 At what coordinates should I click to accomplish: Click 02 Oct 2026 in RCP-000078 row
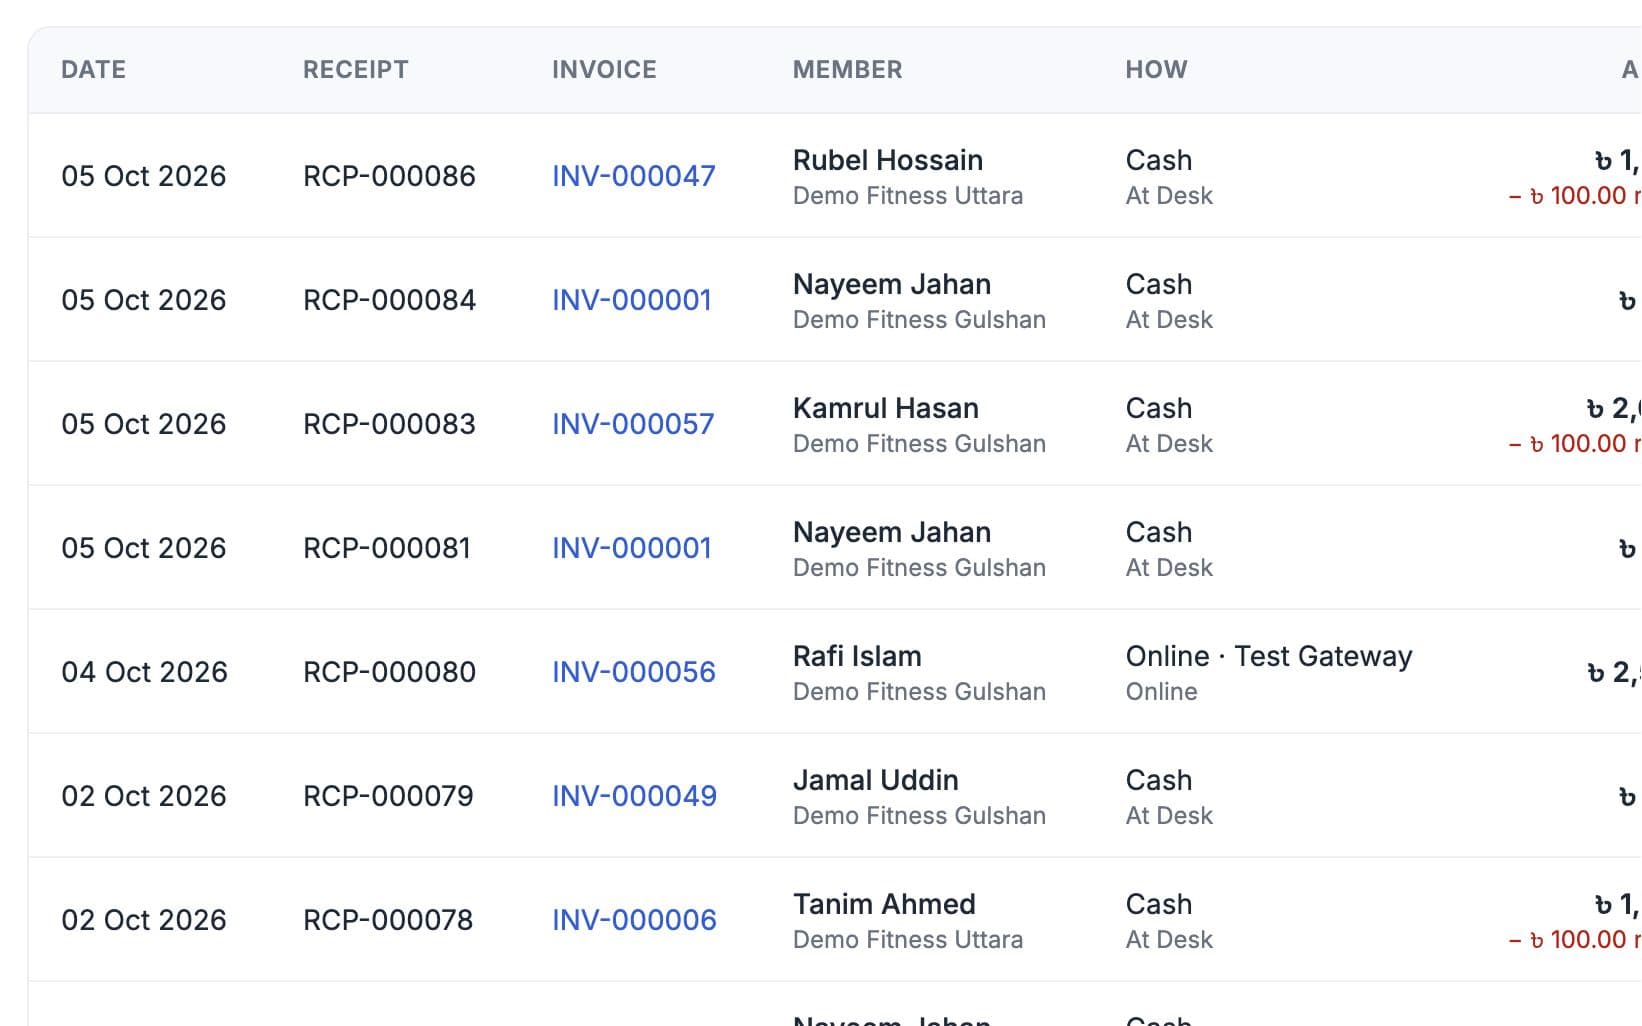144,920
